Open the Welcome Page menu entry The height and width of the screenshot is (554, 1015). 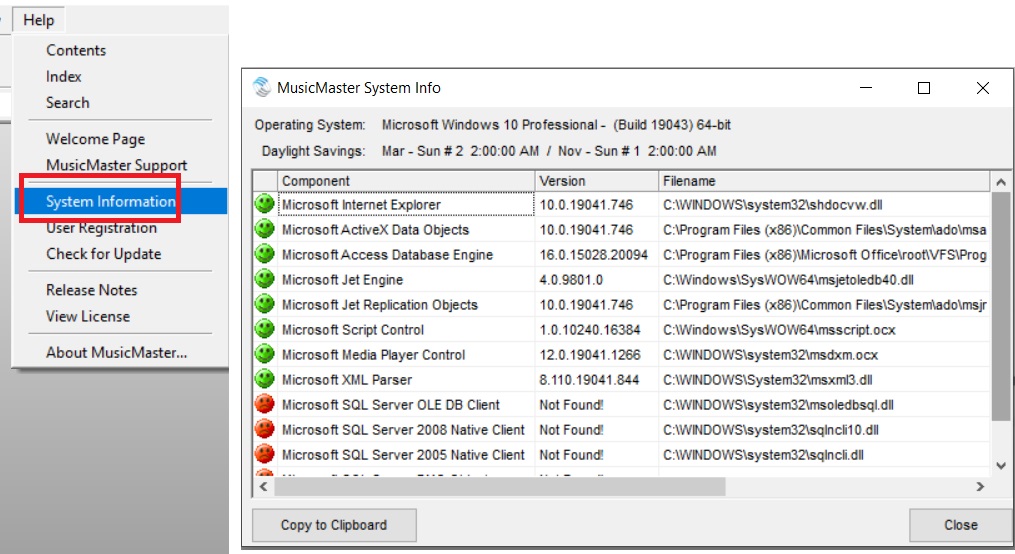pyautogui.click(x=95, y=138)
